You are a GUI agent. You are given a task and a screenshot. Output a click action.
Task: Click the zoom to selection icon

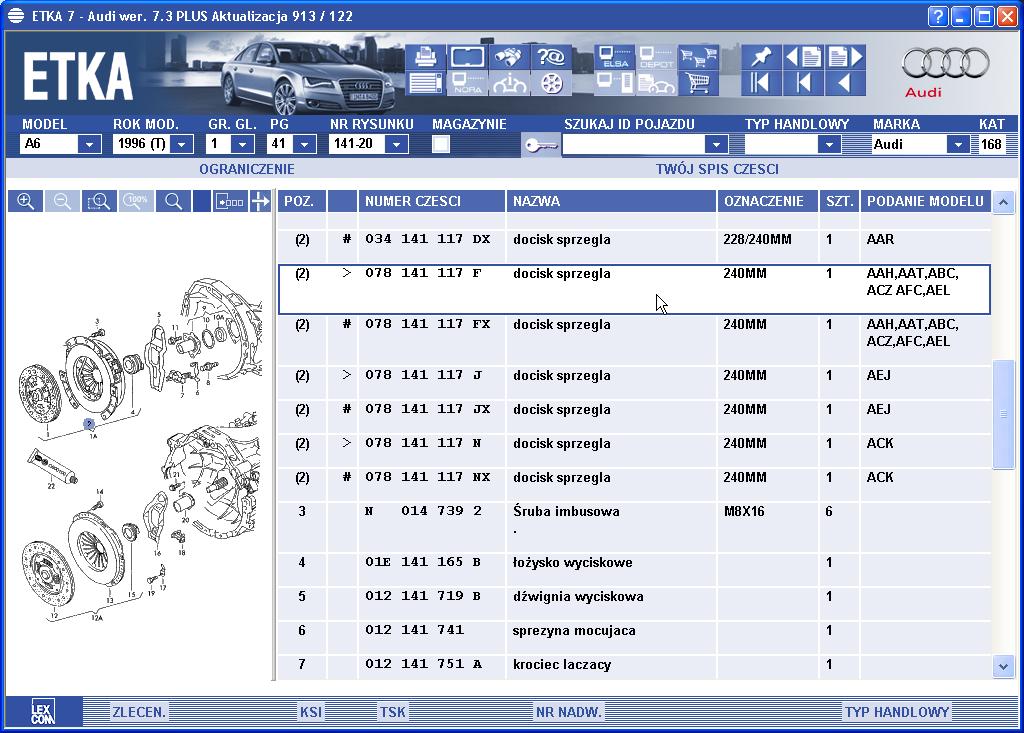point(99,201)
